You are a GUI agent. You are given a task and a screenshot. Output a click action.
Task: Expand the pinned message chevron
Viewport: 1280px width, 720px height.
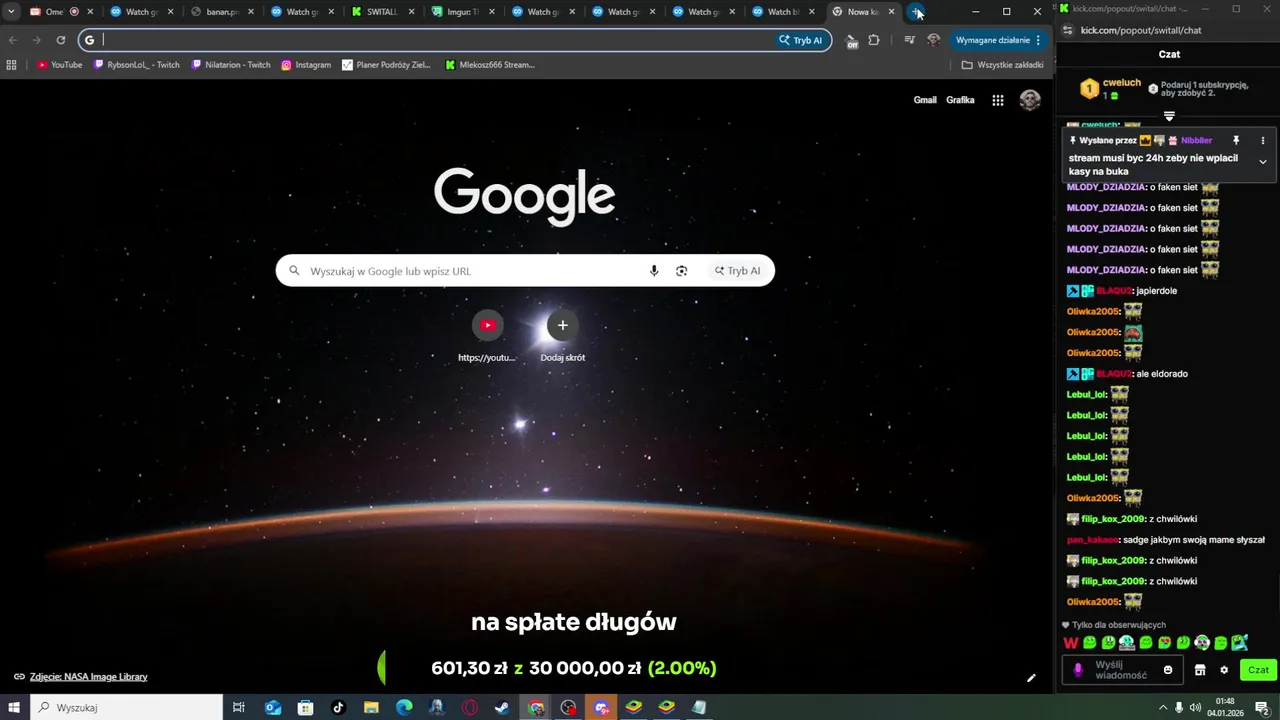point(1262,162)
